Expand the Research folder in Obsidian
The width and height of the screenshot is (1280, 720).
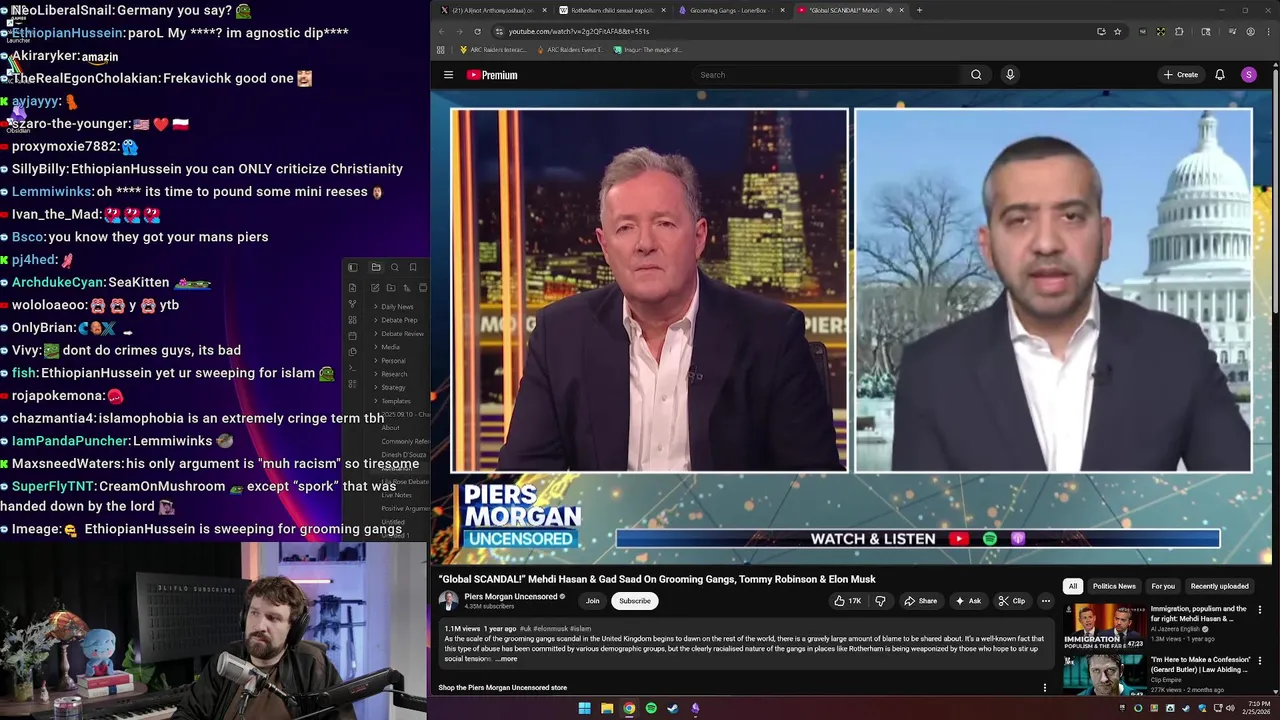click(x=394, y=374)
